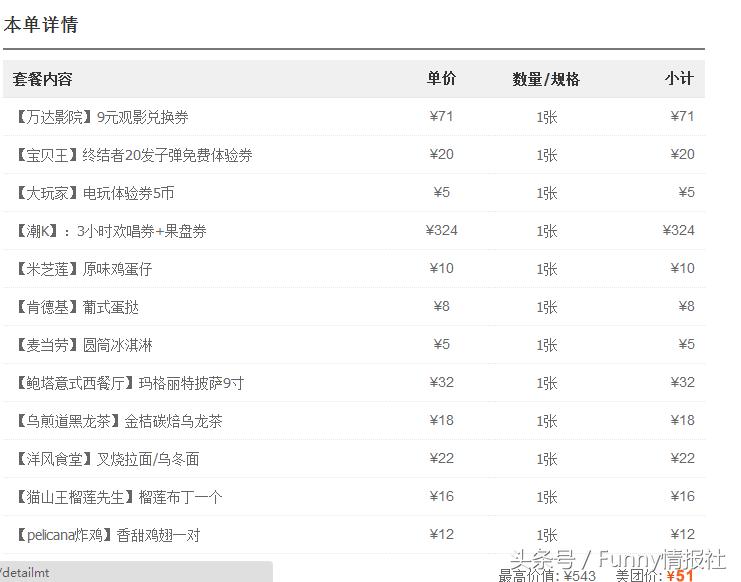Select the 【米芝莲】原味鸡蛋仔 item name
The image size is (741, 582).
[x=84, y=269]
